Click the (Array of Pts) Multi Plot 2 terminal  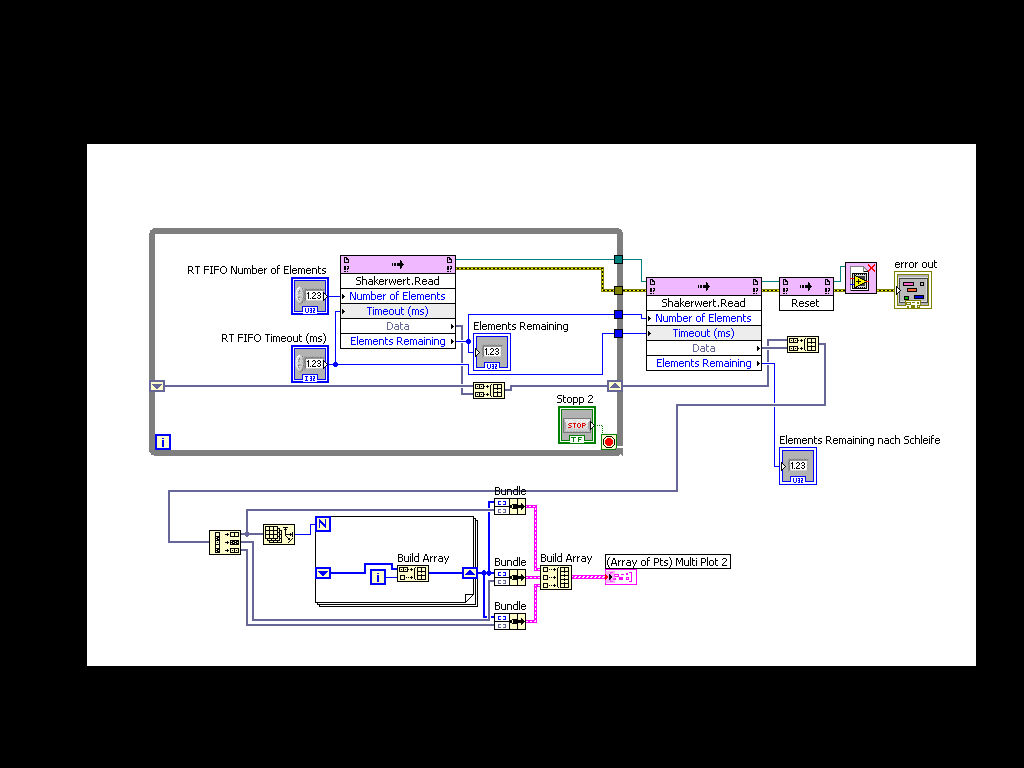coord(620,577)
